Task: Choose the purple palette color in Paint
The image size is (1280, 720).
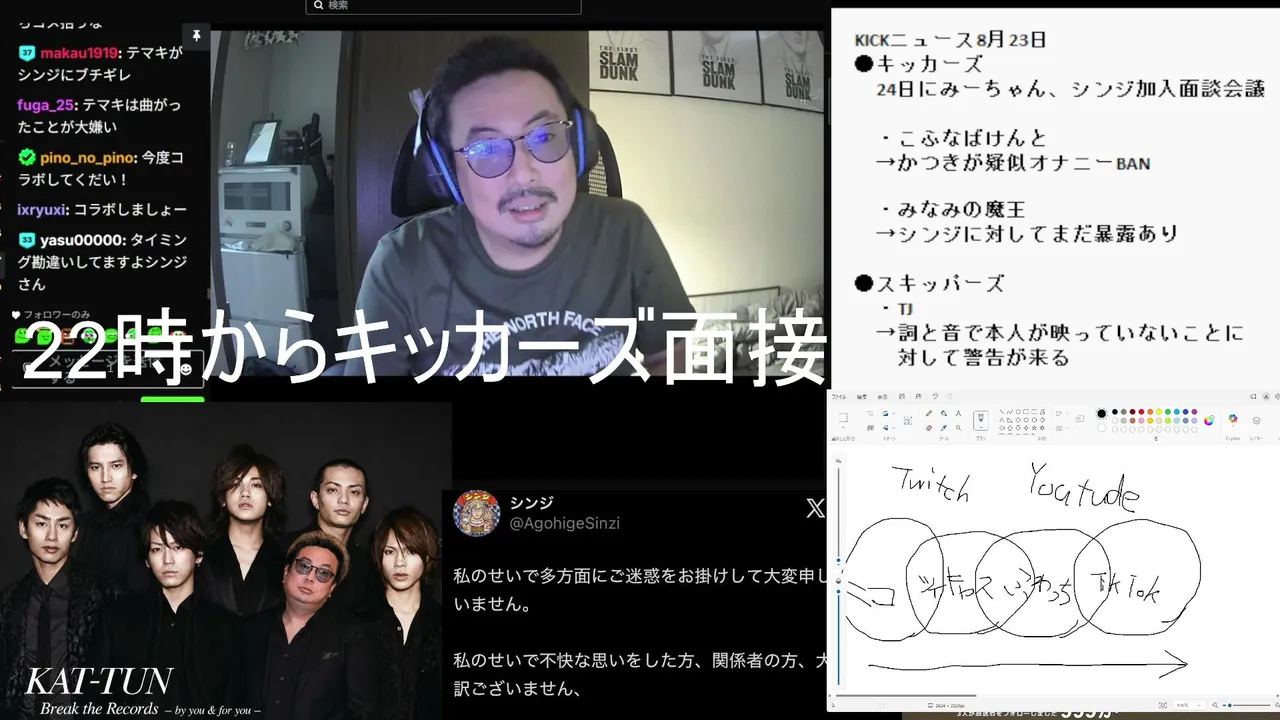Action: [x=1194, y=412]
